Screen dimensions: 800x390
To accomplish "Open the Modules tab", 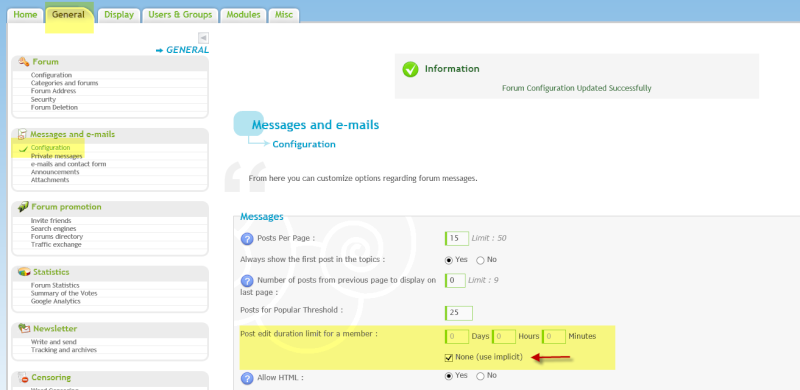I will click(243, 15).
